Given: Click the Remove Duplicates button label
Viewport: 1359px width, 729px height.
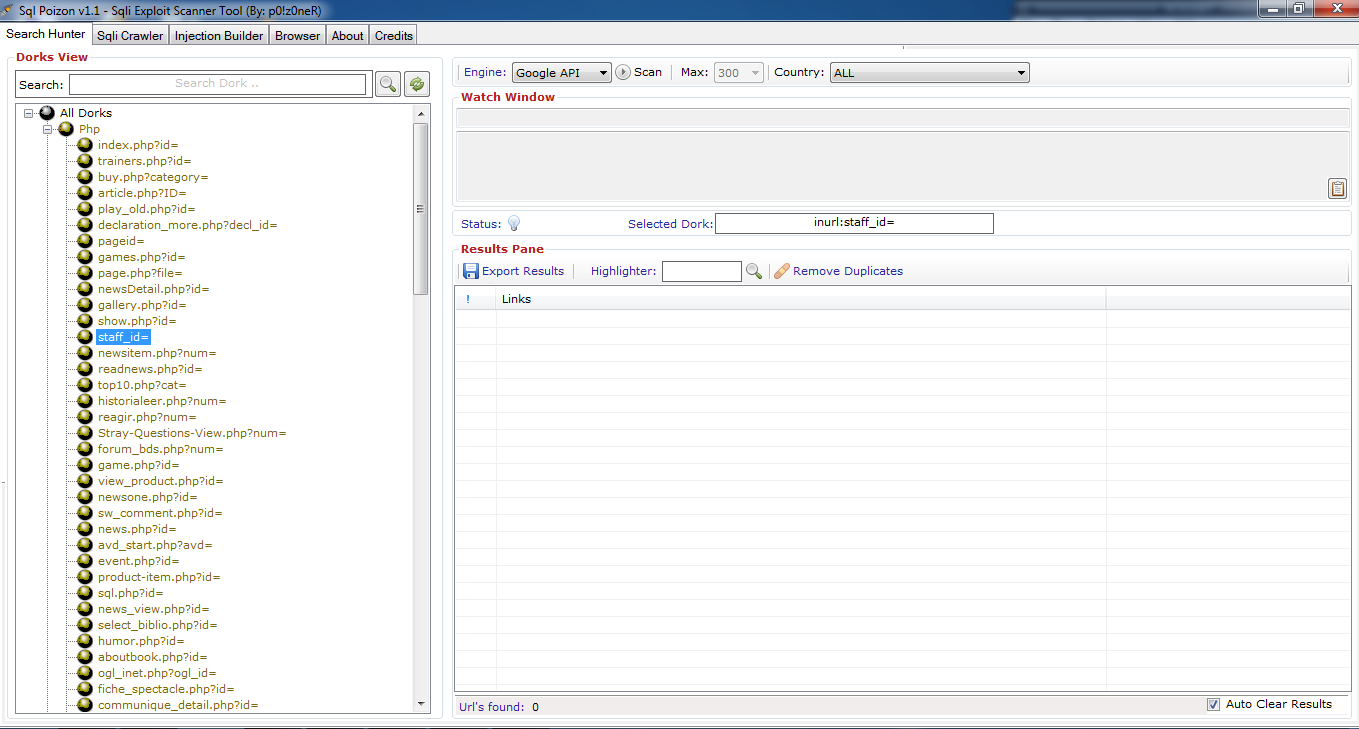Looking at the screenshot, I should point(848,271).
